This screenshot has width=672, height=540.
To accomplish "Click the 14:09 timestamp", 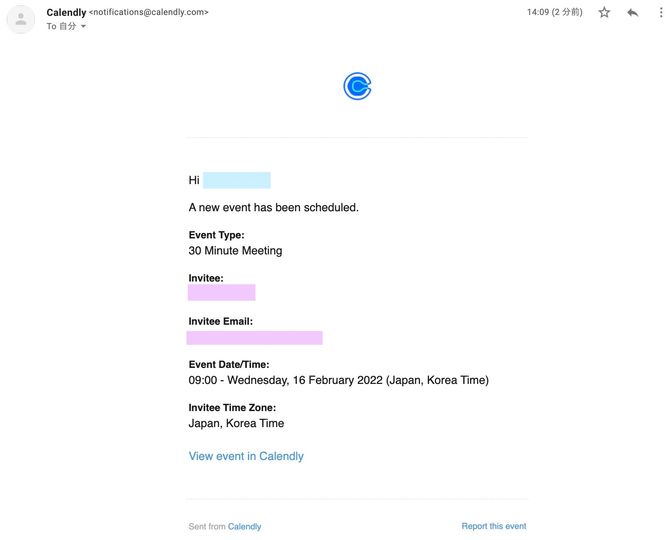I will [x=555, y=12].
